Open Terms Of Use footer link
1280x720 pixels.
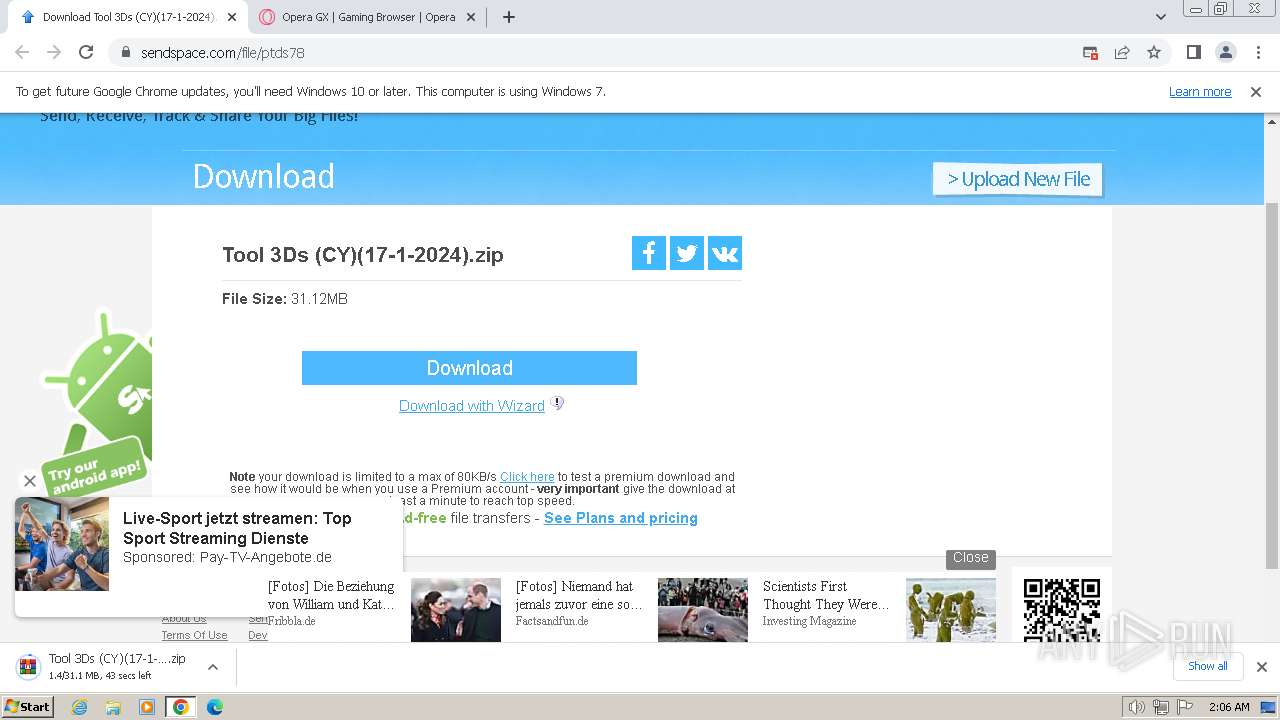click(194, 635)
